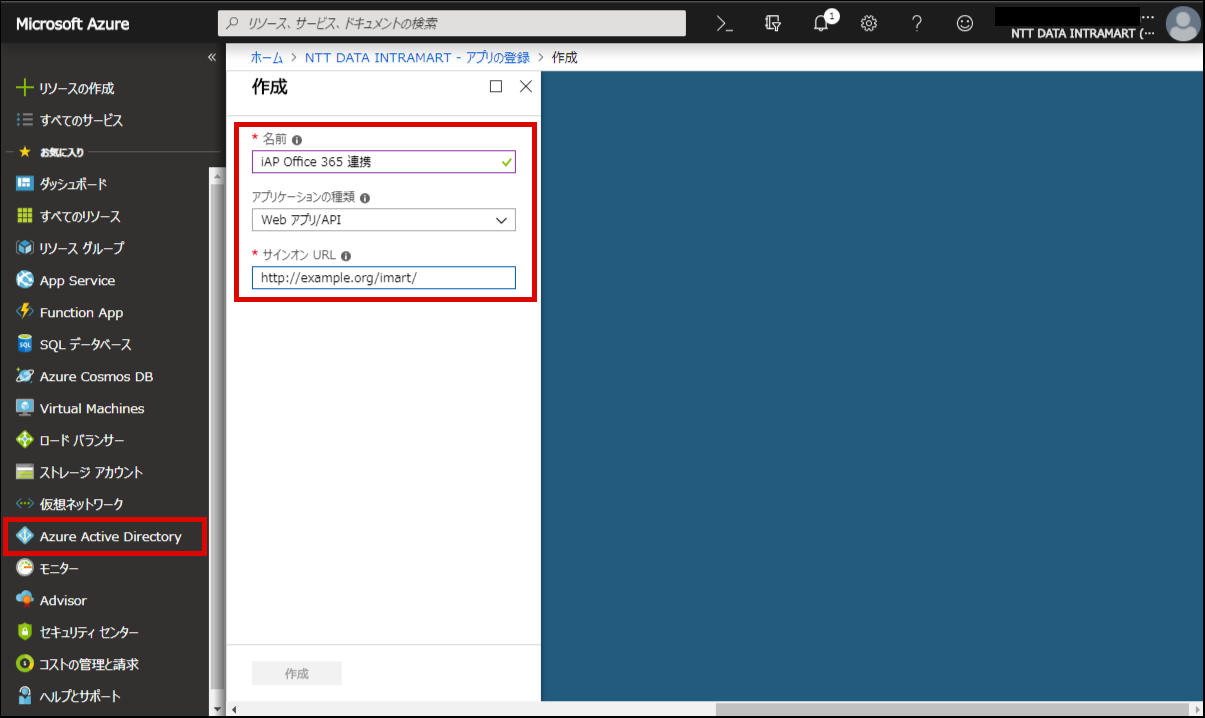
Task: Click the search box for resources and services
Action: 452,23
